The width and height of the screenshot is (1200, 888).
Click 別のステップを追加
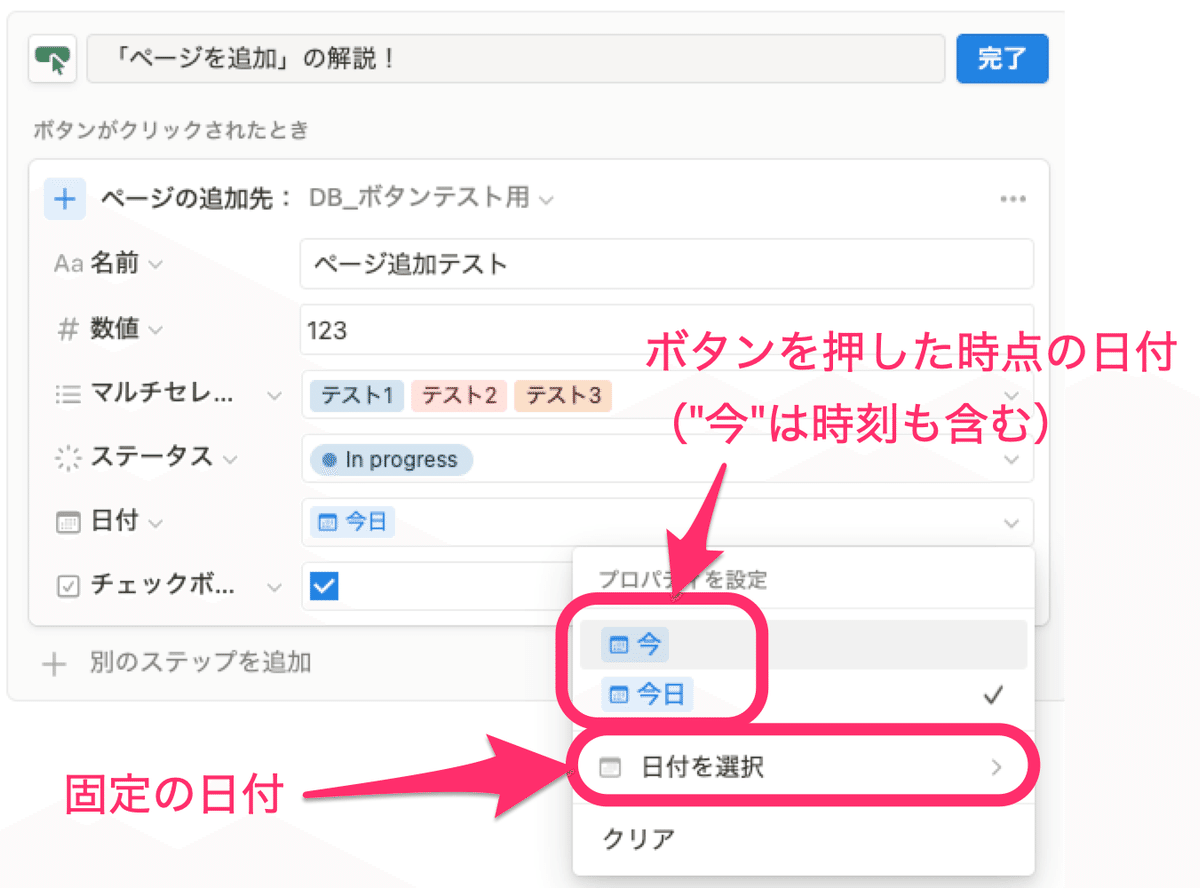click(x=178, y=662)
